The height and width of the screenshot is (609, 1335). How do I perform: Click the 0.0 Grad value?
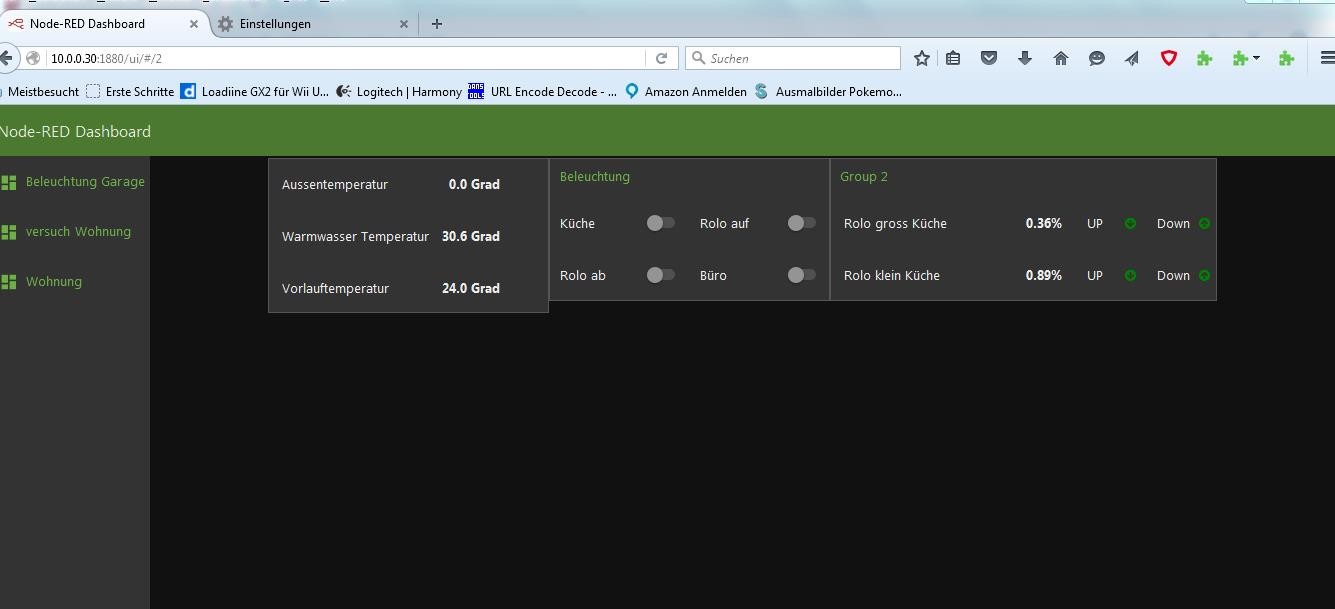tap(474, 184)
